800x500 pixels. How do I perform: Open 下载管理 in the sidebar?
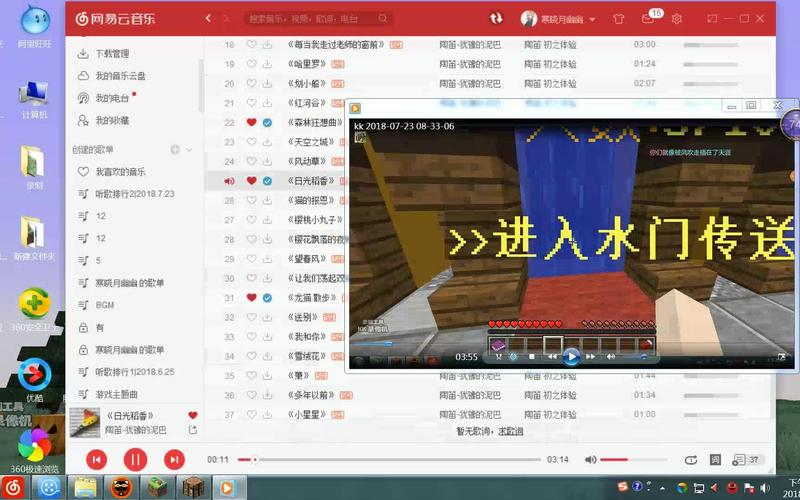tap(112, 54)
